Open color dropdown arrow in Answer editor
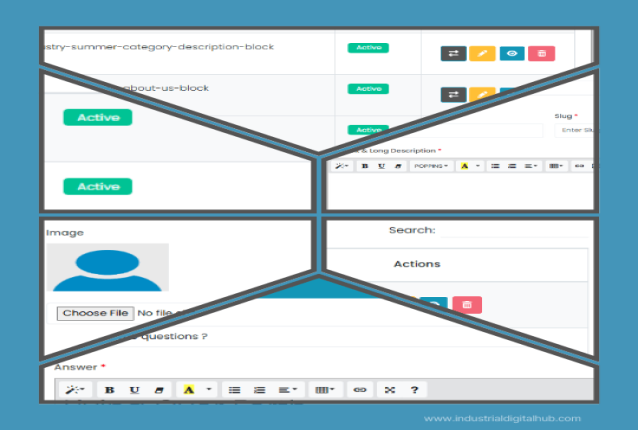This screenshot has height=430, width=638. (209, 390)
